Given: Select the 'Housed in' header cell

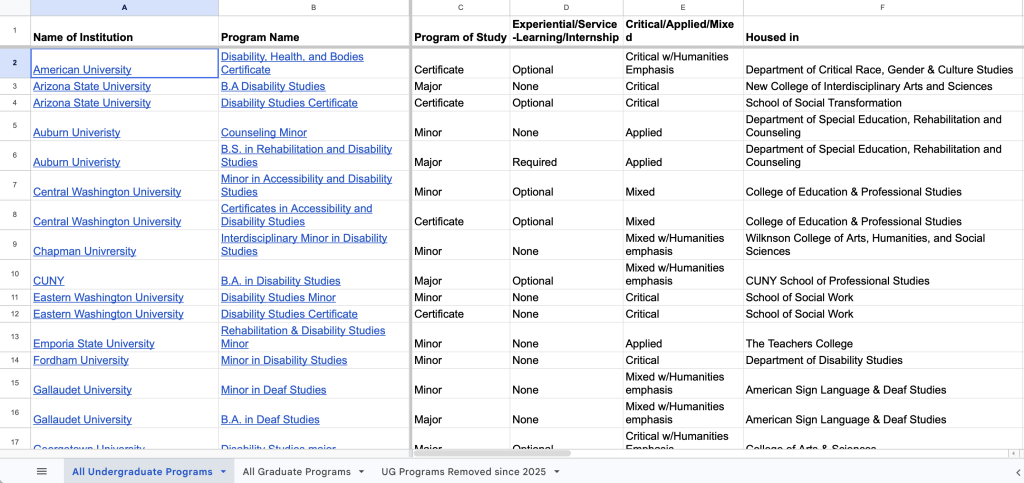Looking at the screenshot, I should [883, 31].
